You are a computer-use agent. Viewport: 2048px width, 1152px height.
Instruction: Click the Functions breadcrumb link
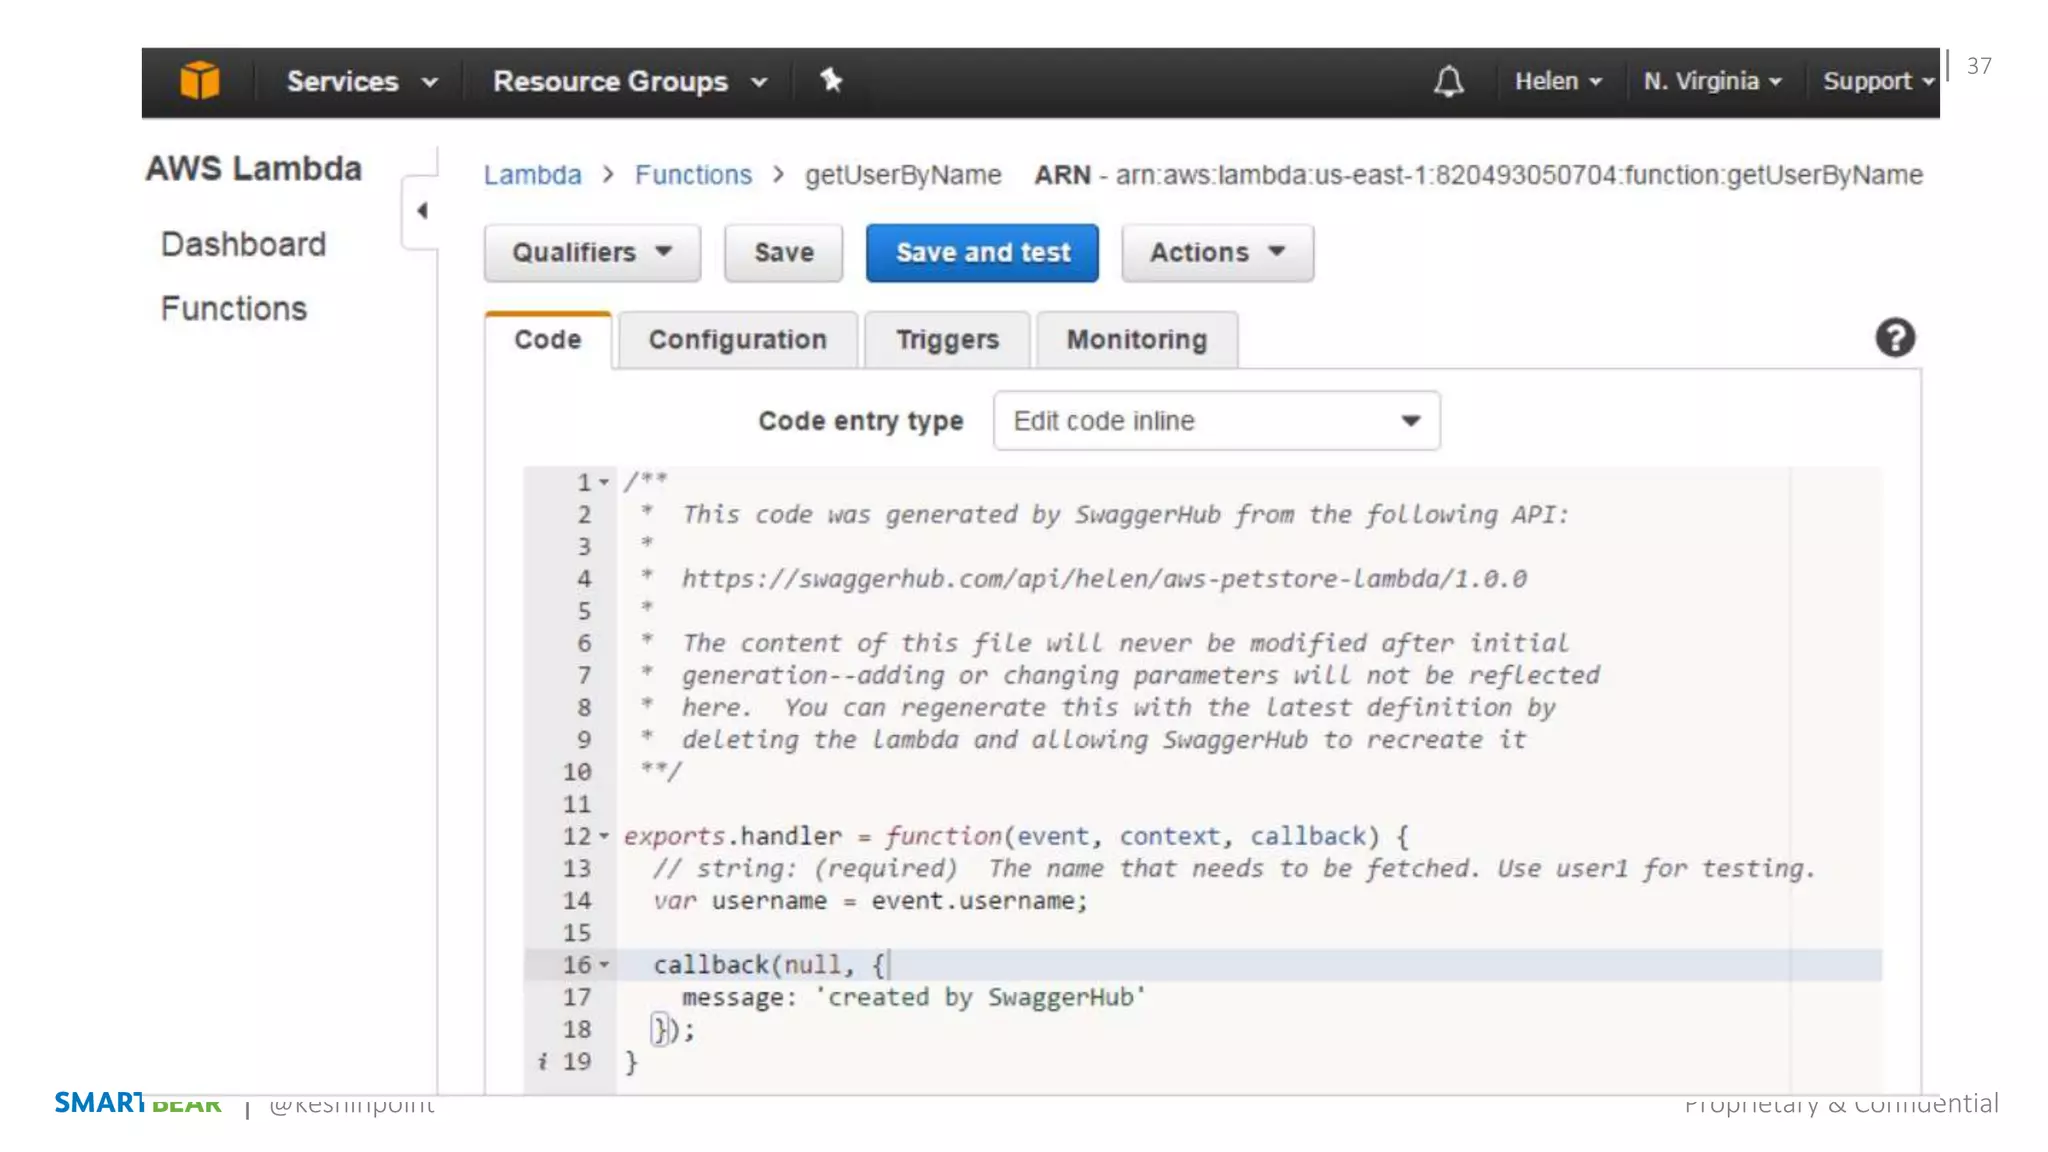click(693, 175)
